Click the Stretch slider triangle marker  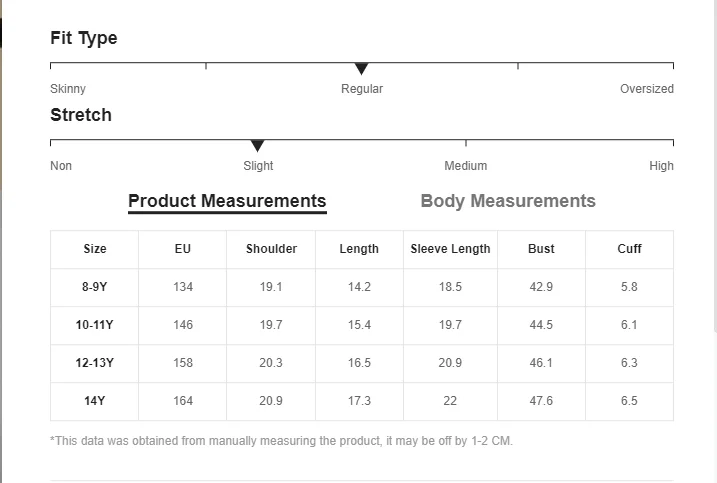pyautogui.click(x=257, y=146)
